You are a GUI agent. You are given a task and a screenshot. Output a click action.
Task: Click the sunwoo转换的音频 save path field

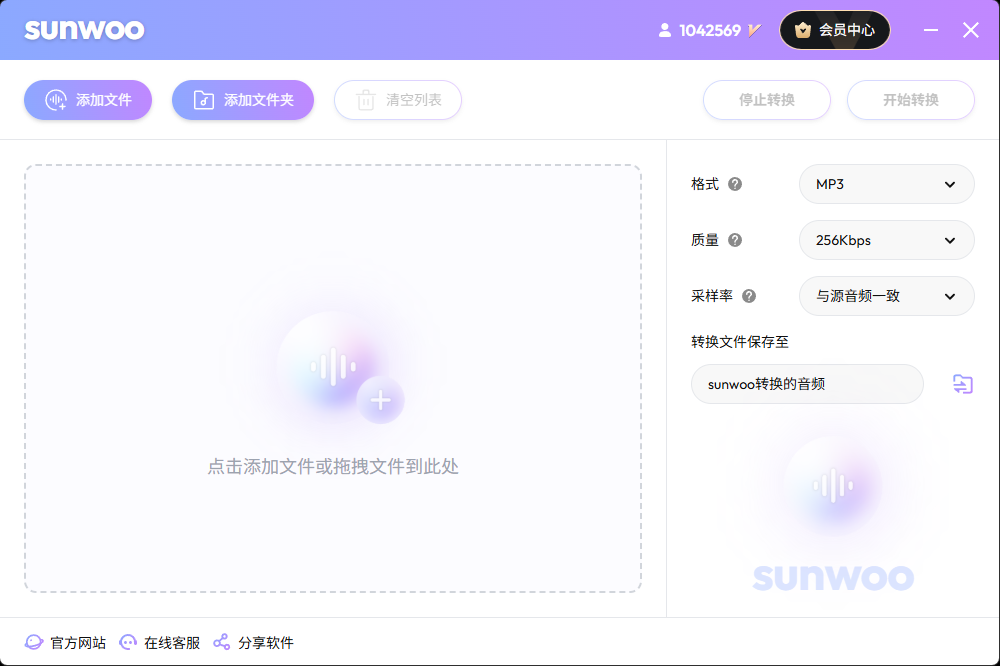(x=806, y=384)
